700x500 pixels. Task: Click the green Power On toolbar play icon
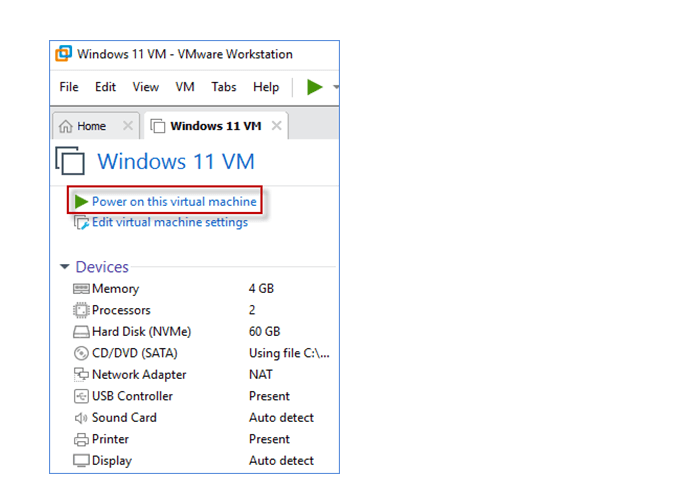click(314, 87)
